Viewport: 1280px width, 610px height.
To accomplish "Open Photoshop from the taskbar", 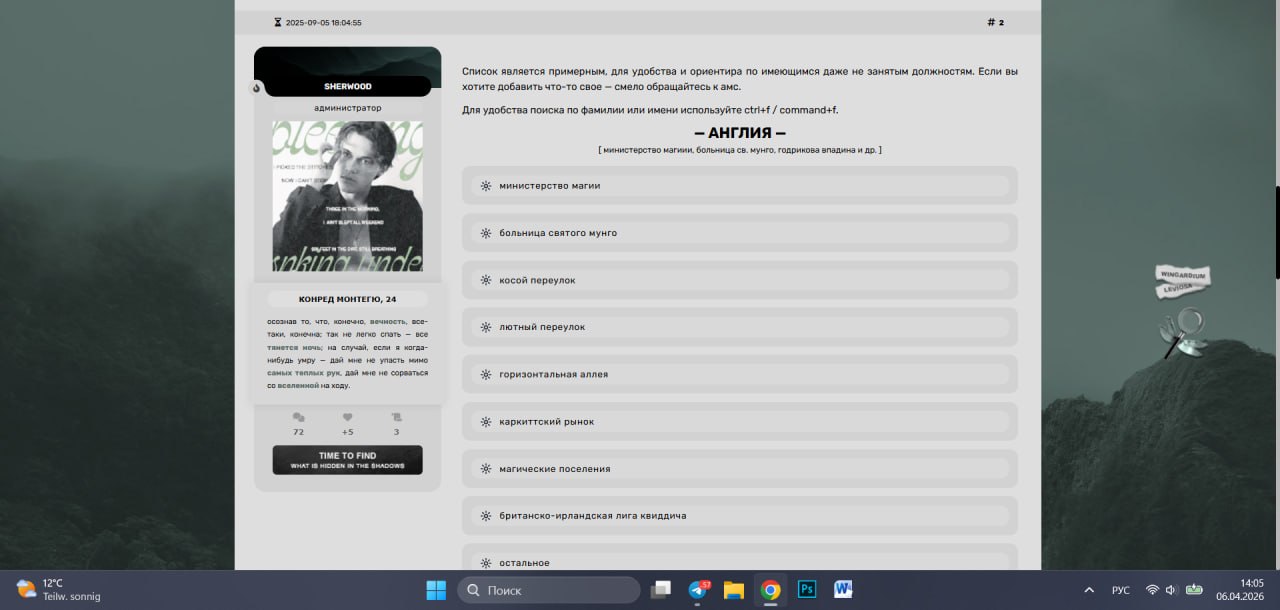I will click(806, 590).
